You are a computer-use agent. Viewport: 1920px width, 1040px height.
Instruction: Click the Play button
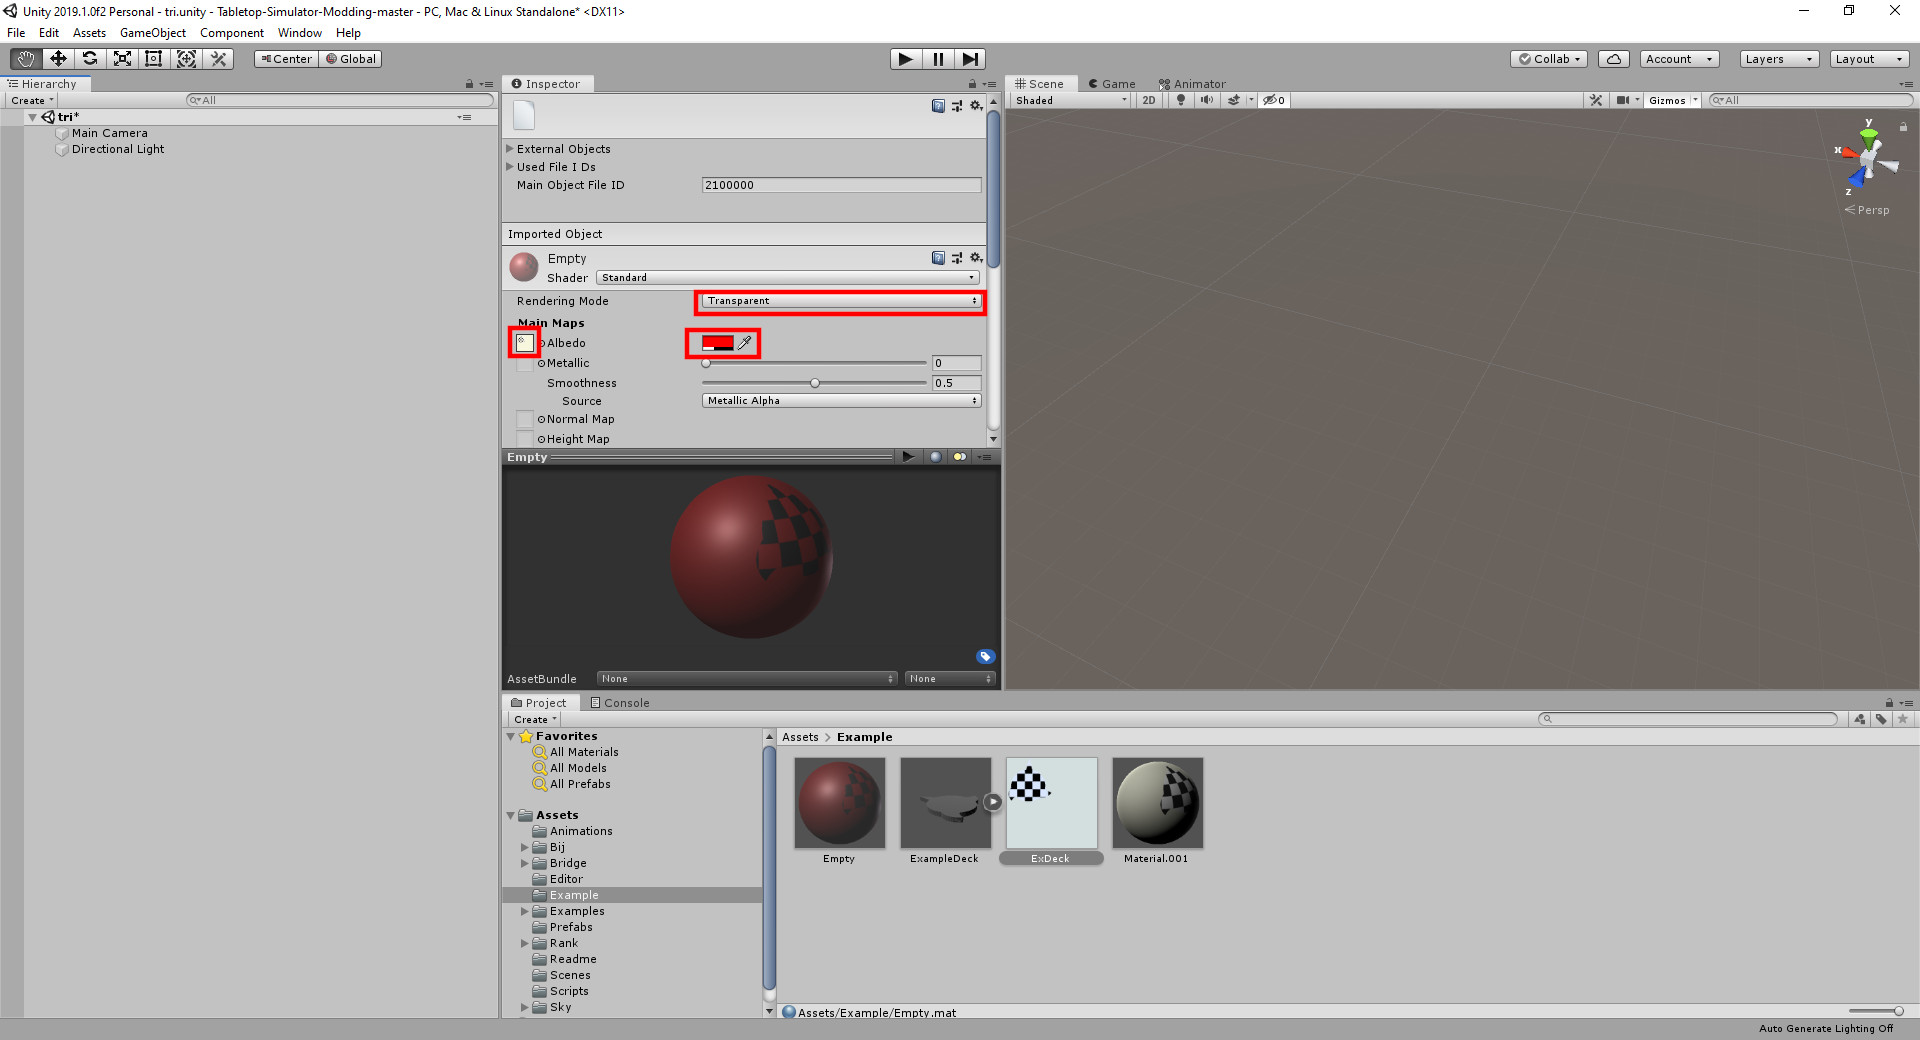[x=906, y=59]
